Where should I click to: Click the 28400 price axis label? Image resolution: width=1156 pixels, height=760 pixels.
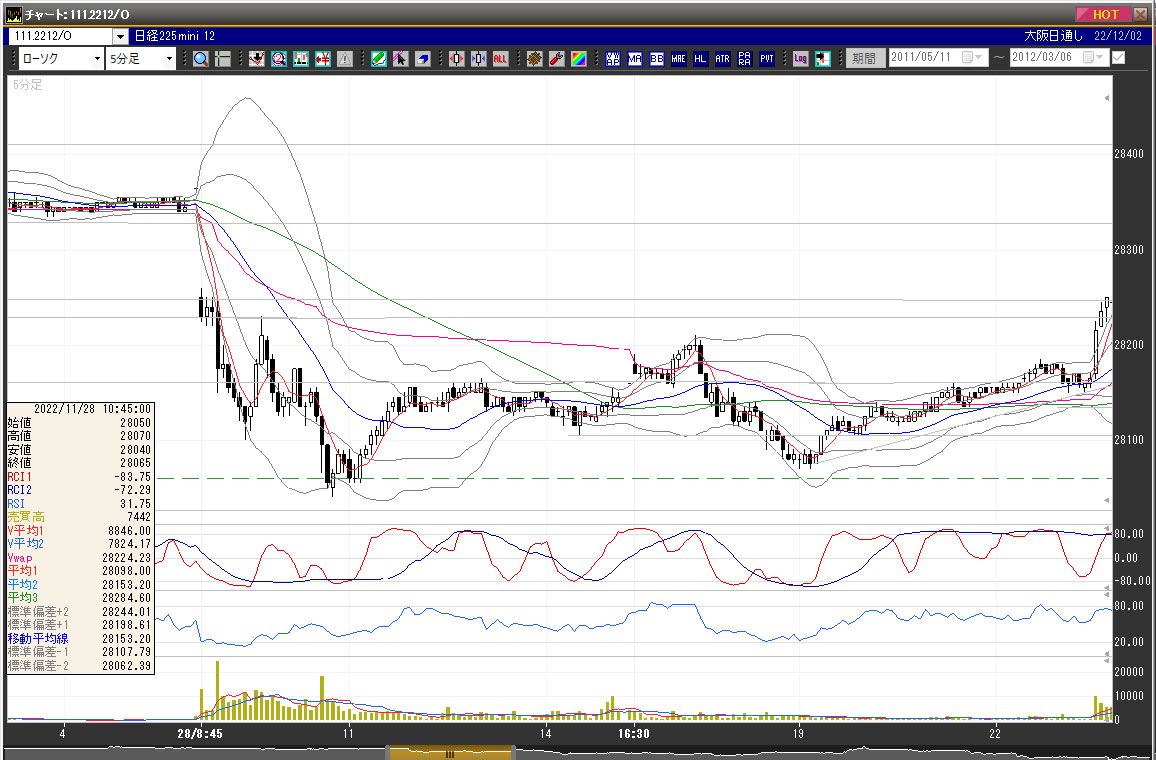coord(1129,153)
